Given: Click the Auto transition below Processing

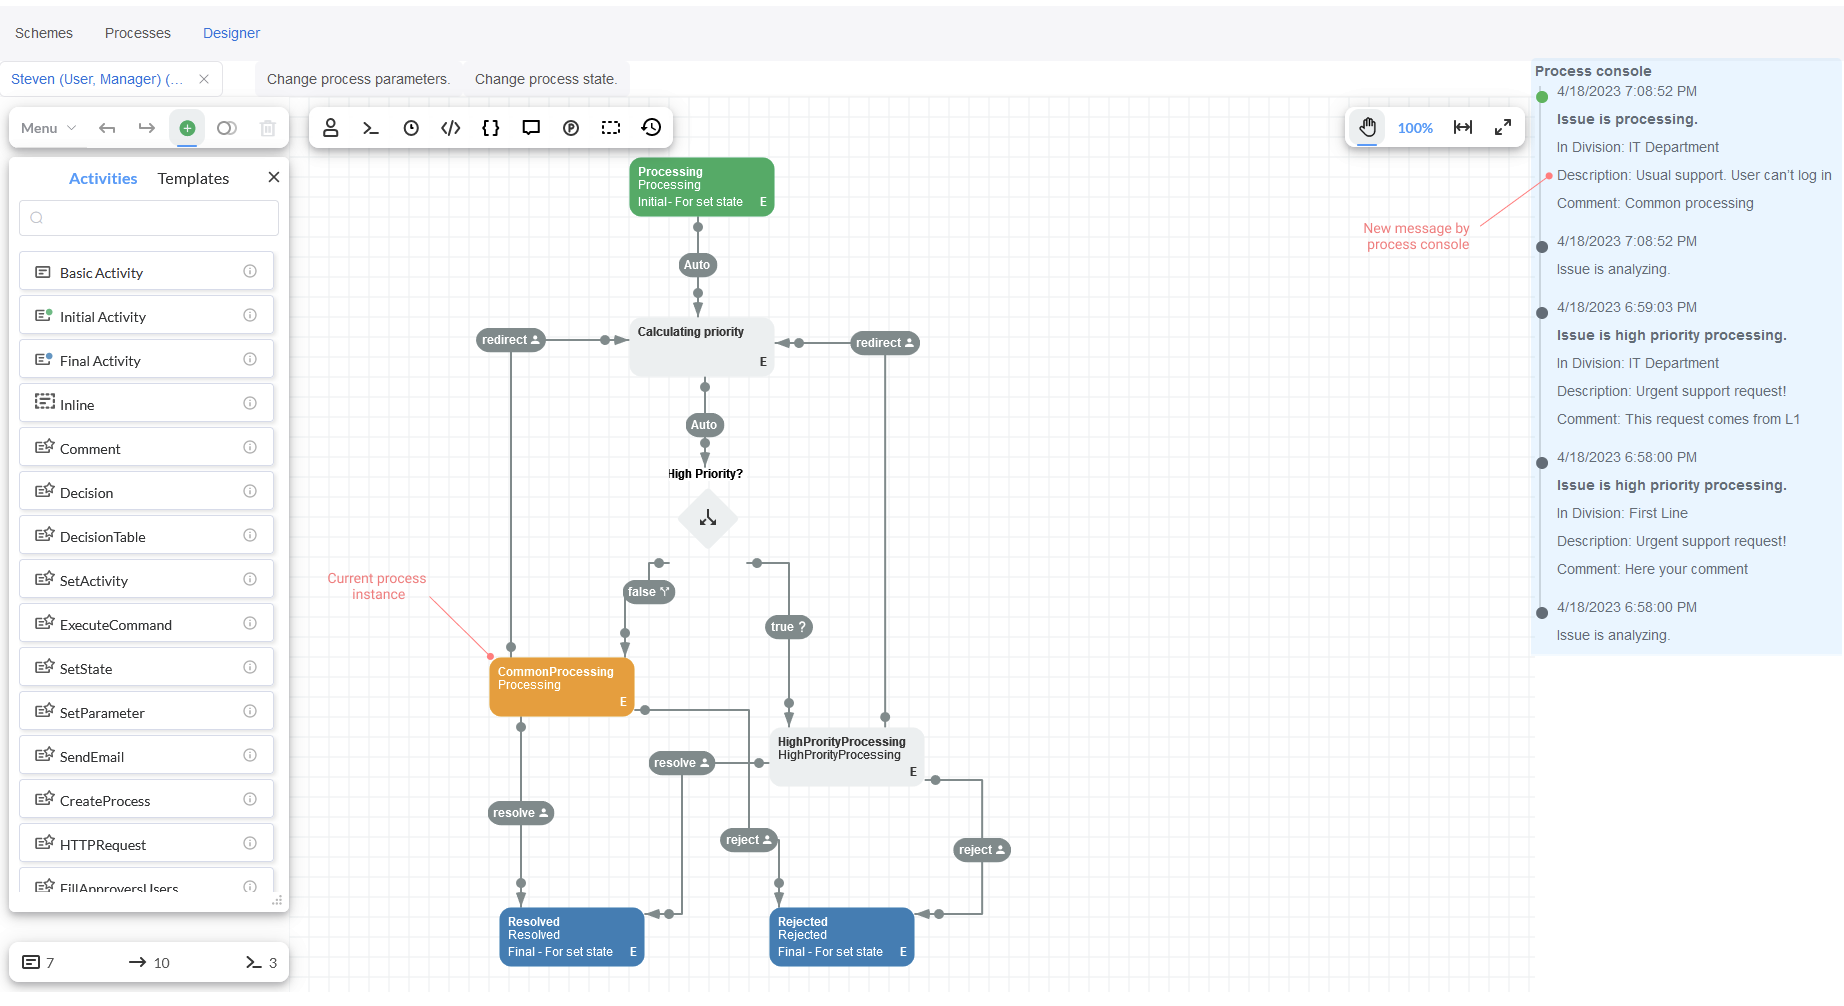Looking at the screenshot, I should (x=697, y=265).
